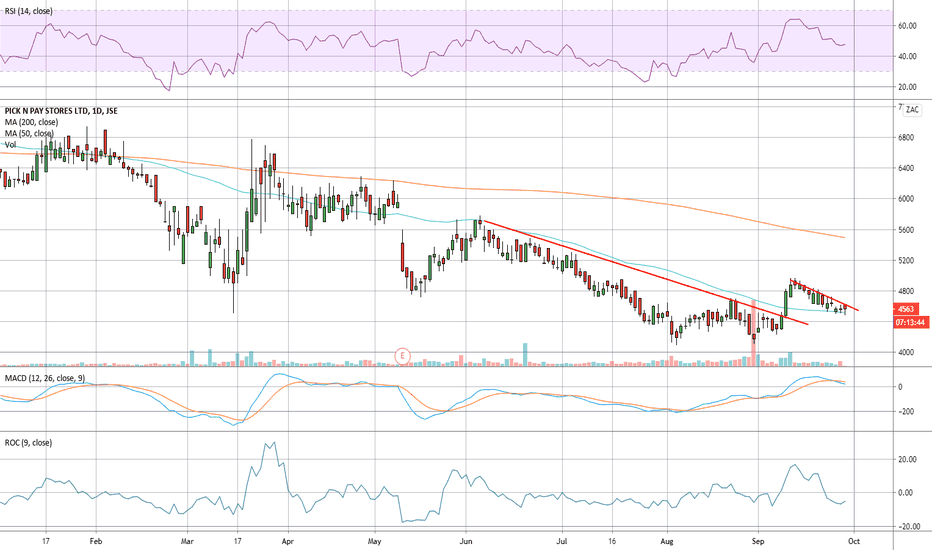Click the RSI 60.00 axis value
The width and height of the screenshot is (932, 550).
point(908,26)
